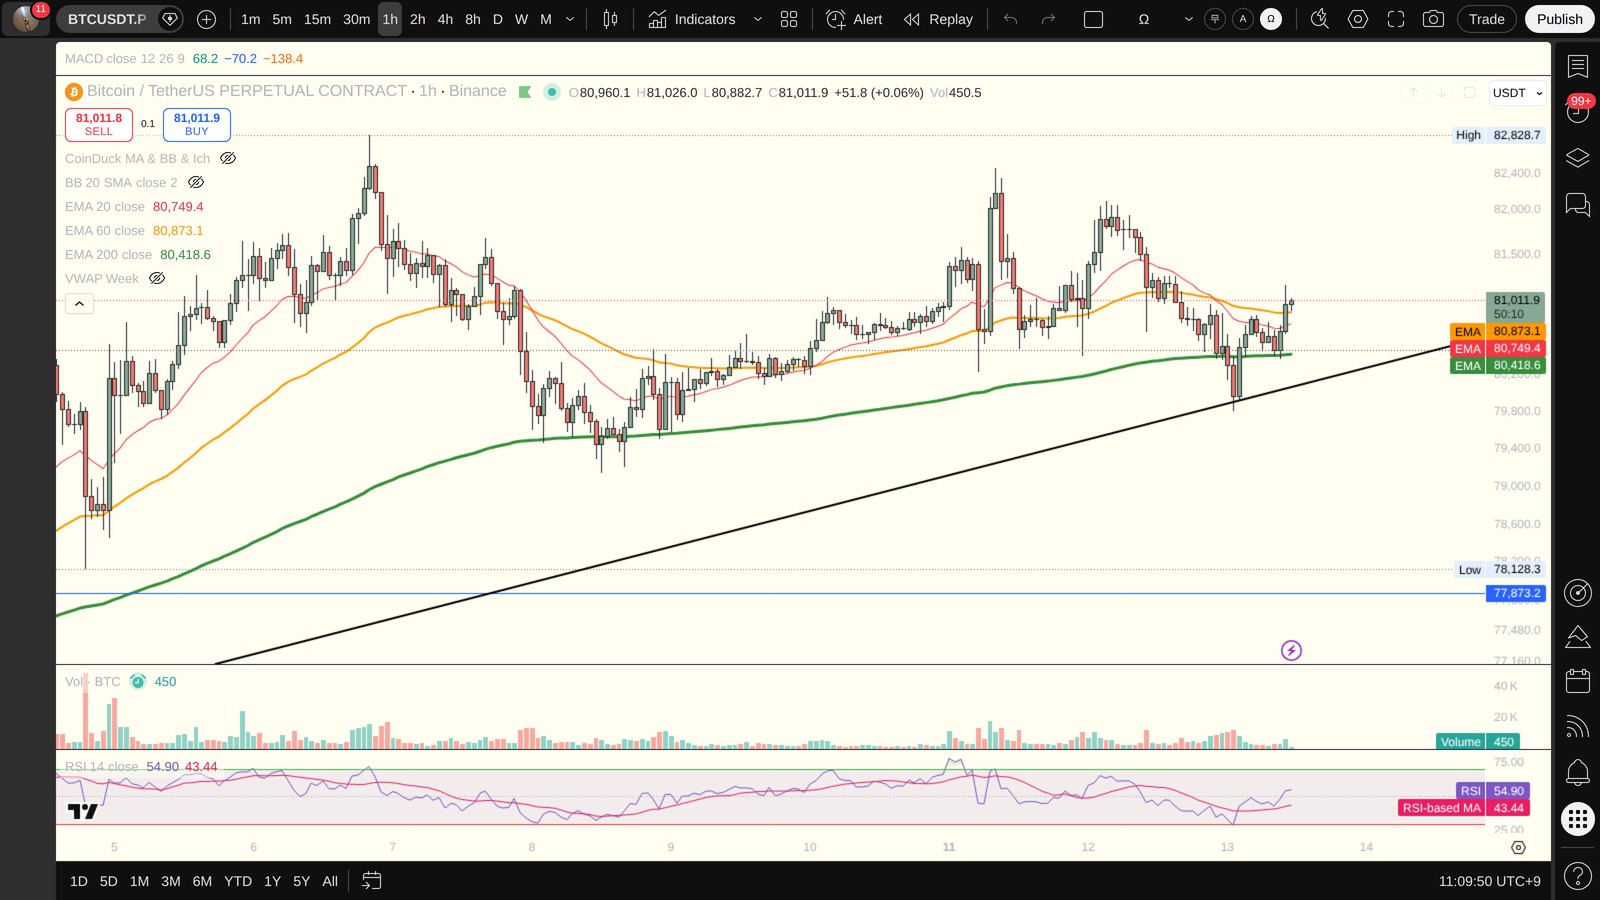This screenshot has width=1600, height=900.
Task: Toggle visibility of VWAP Week indicator
Action: pyautogui.click(x=157, y=278)
